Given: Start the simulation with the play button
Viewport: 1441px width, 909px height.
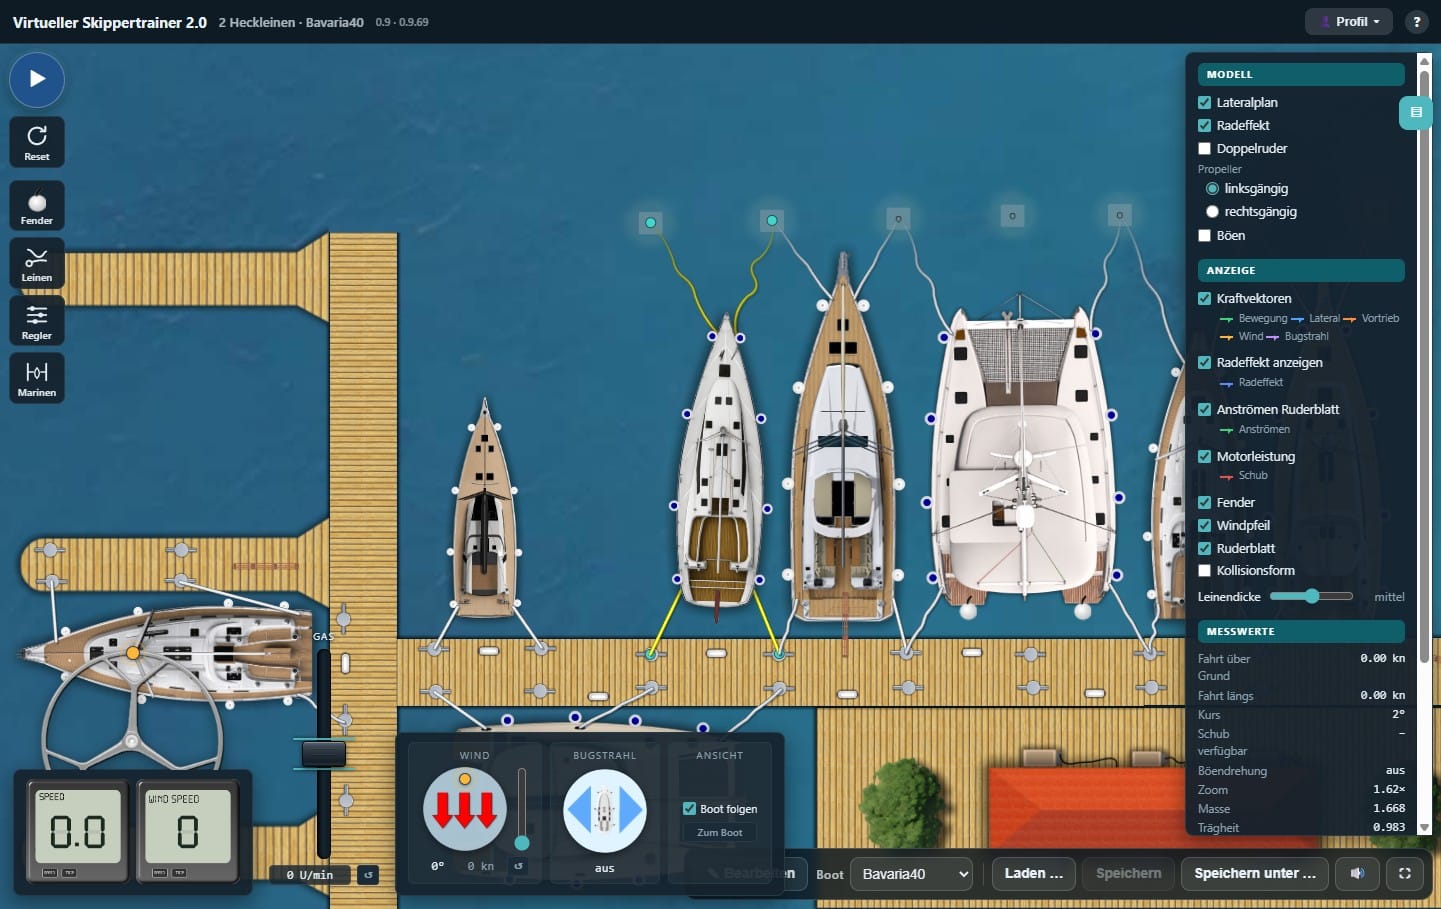Looking at the screenshot, I should [37, 79].
